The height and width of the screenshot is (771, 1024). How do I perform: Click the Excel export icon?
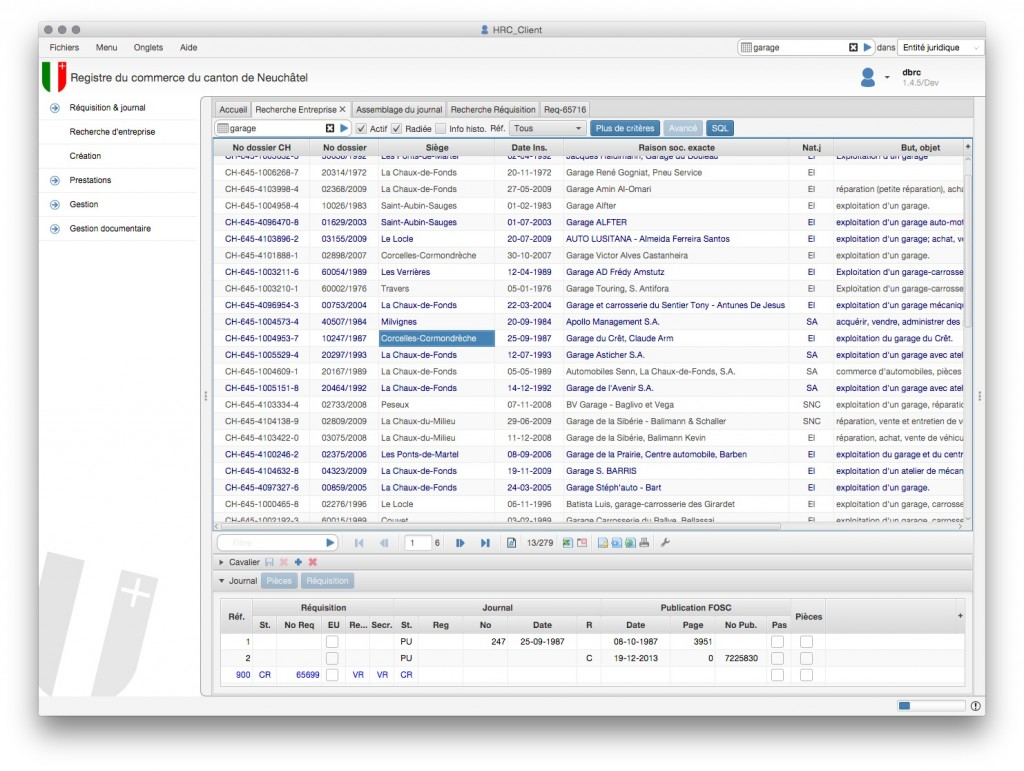point(568,543)
